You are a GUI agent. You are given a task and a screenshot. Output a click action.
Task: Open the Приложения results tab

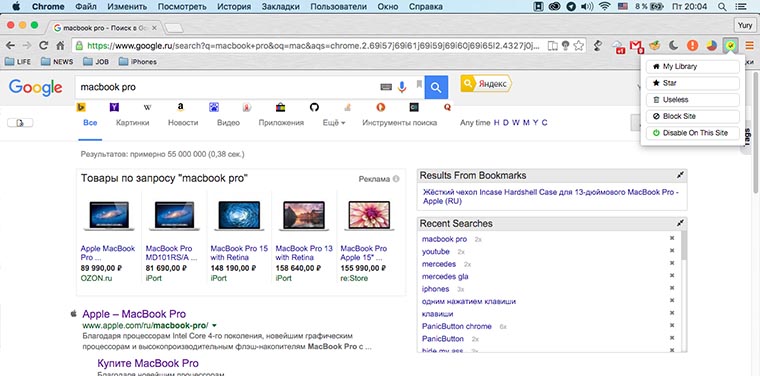point(281,123)
